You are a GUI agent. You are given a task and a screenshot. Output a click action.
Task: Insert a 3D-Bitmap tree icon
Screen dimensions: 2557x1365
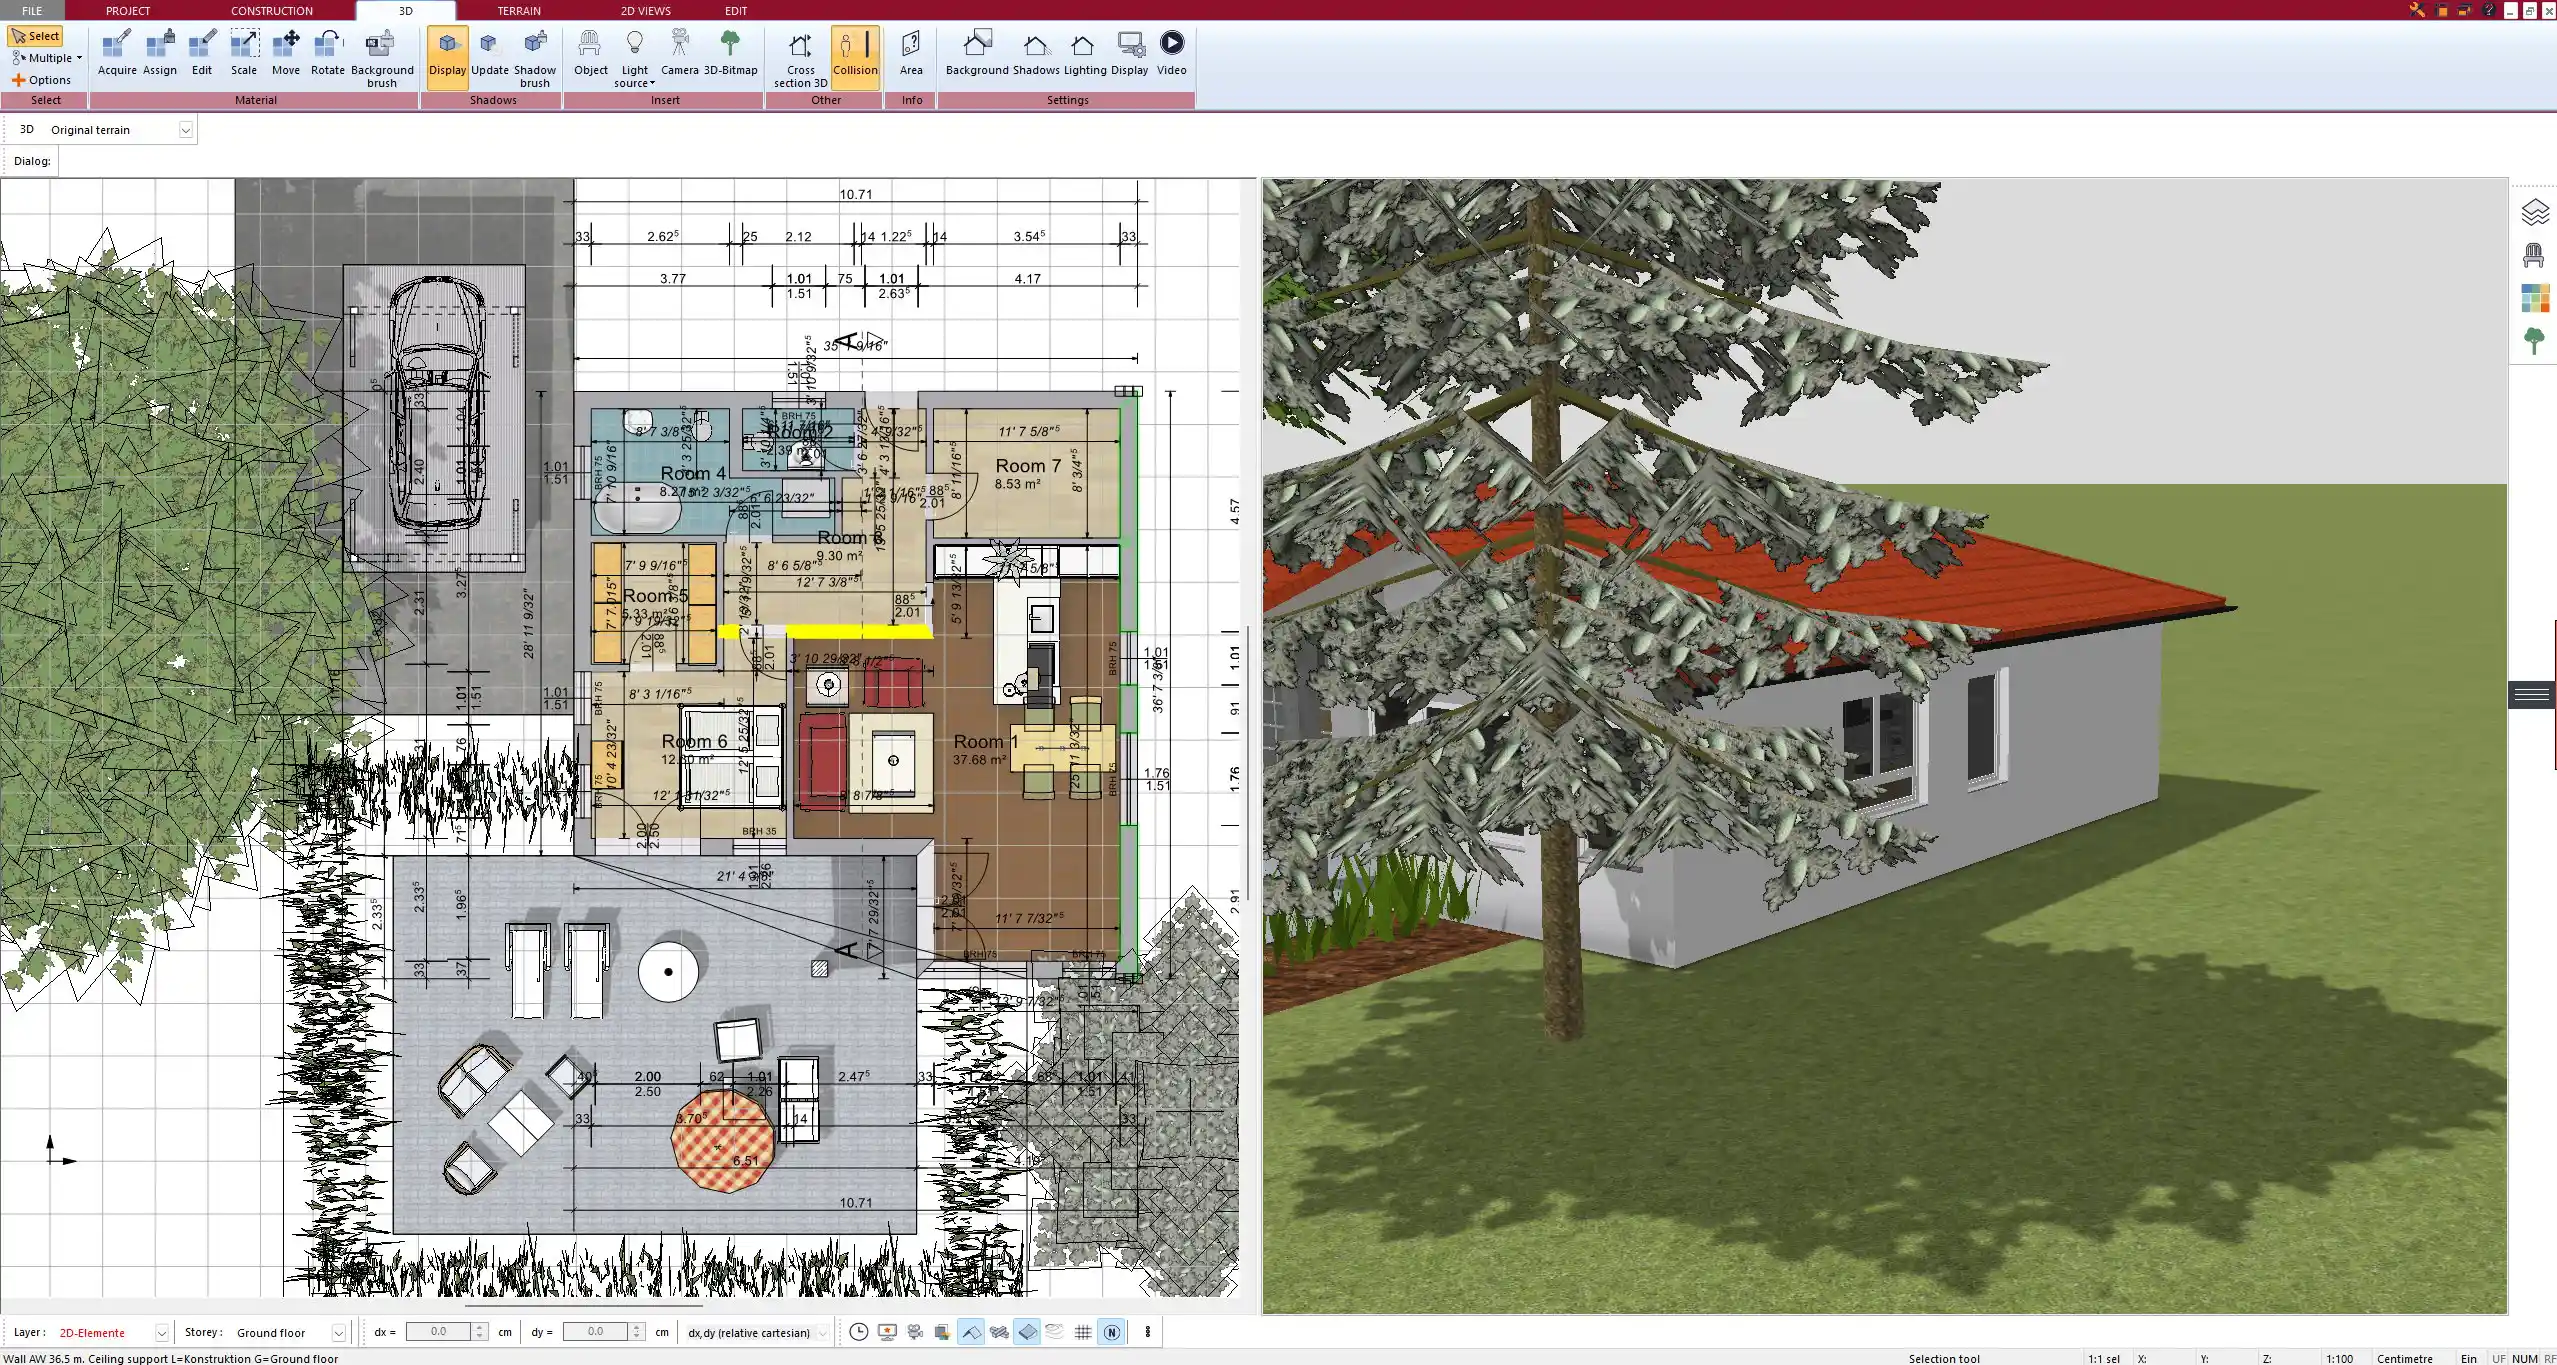731,54
